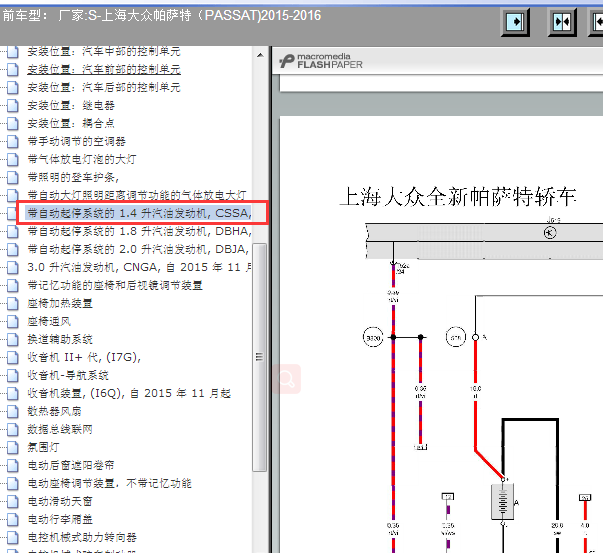The width and height of the screenshot is (603, 553).
Task: Click document icon beside 散热器风扇
Action: [x=13, y=411]
